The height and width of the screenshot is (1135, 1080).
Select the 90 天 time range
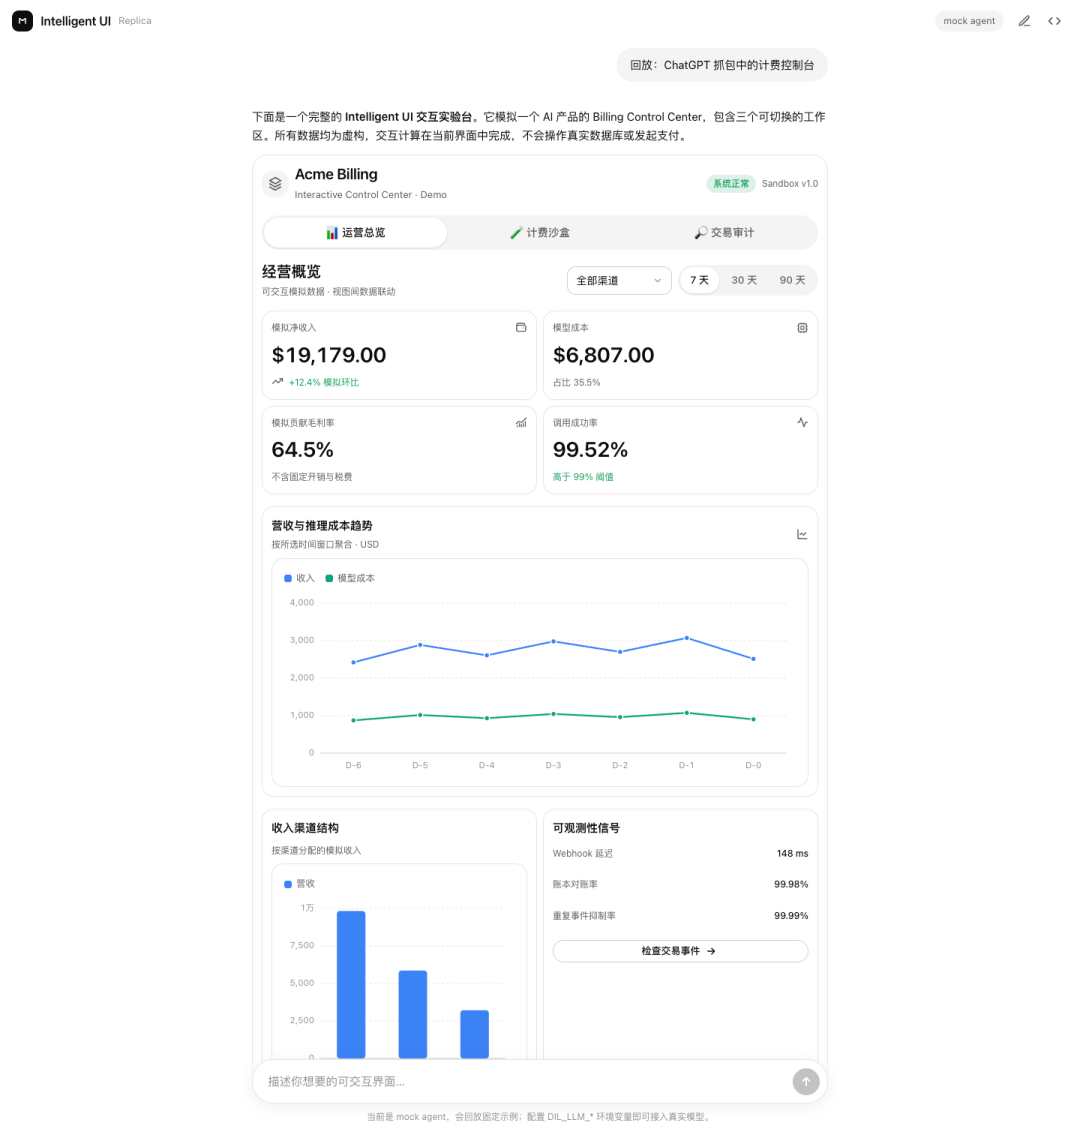tap(792, 280)
